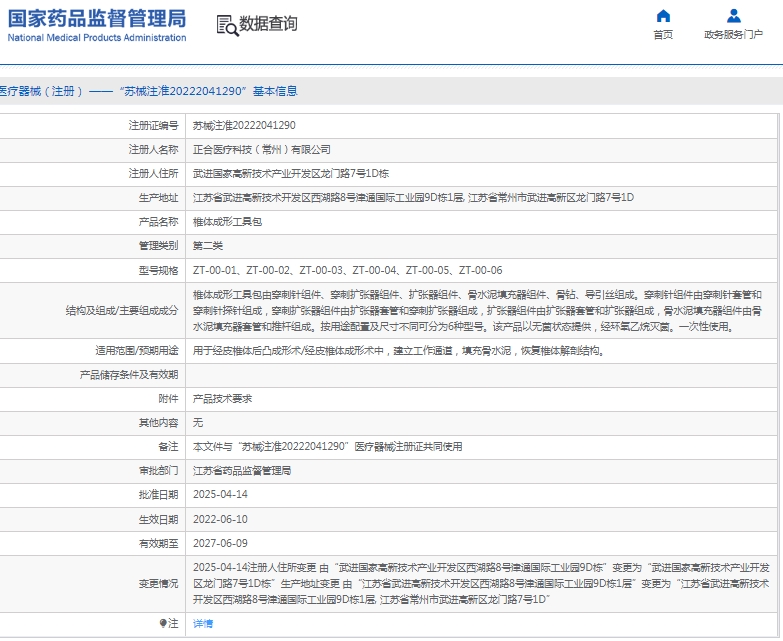Click the 生产地址 row label

[x=158, y=198]
